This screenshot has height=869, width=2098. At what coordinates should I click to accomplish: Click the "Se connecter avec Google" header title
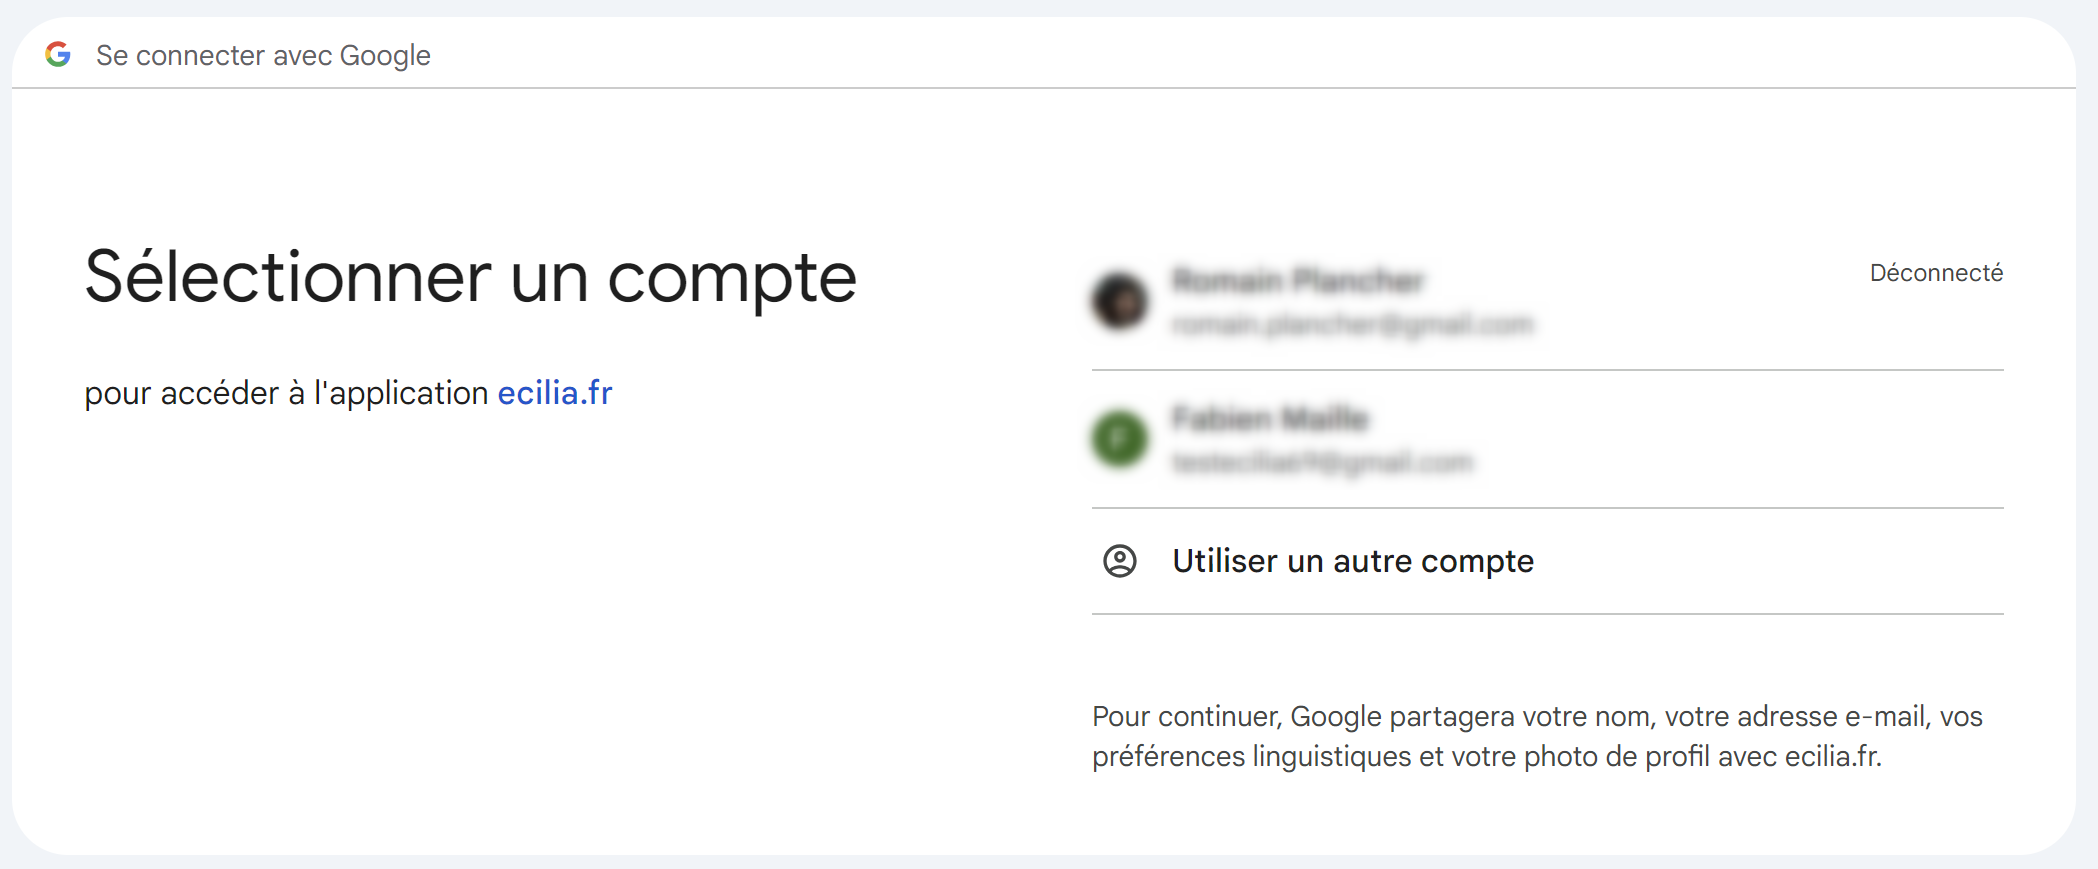click(263, 55)
